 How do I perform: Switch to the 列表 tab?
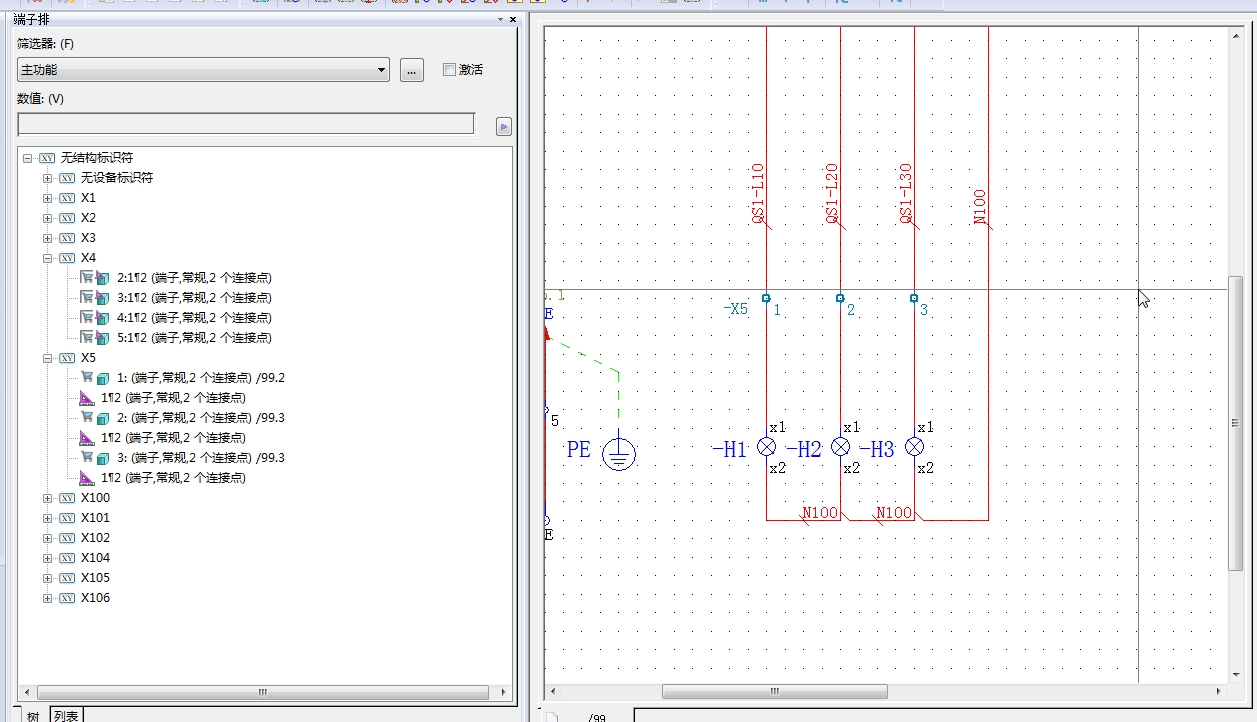pyautogui.click(x=66, y=715)
